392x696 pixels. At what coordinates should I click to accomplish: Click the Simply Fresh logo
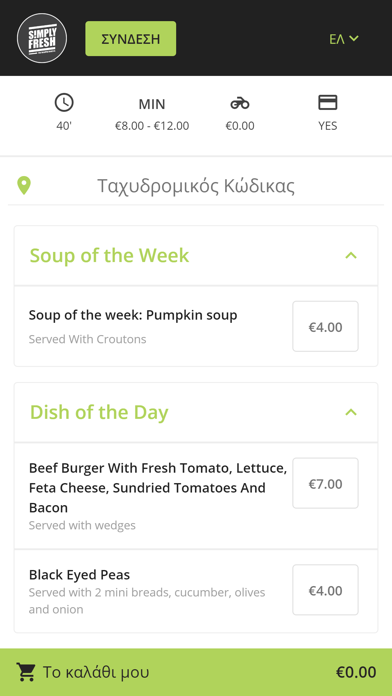(x=42, y=38)
